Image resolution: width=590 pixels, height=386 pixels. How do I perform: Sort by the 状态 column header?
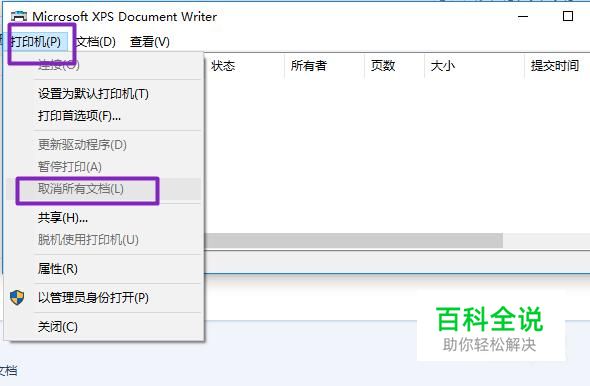coord(244,66)
